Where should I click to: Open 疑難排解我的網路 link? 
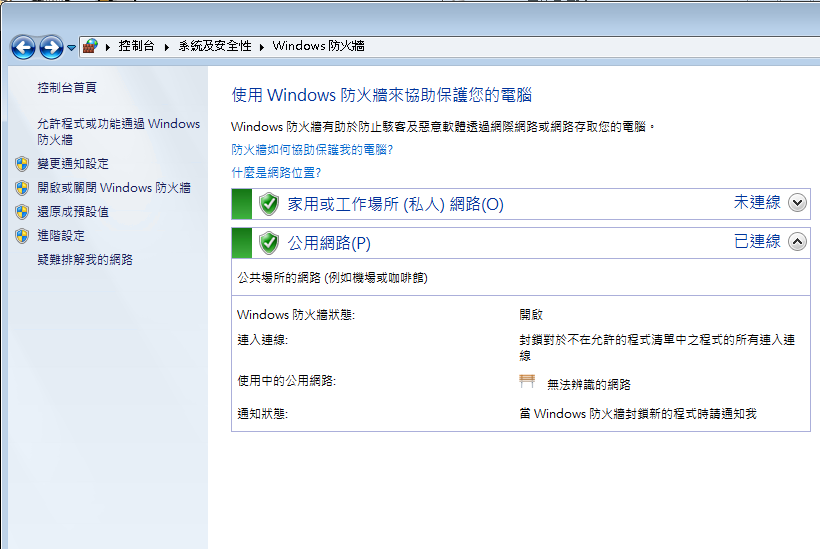pyautogui.click(x=85, y=260)
